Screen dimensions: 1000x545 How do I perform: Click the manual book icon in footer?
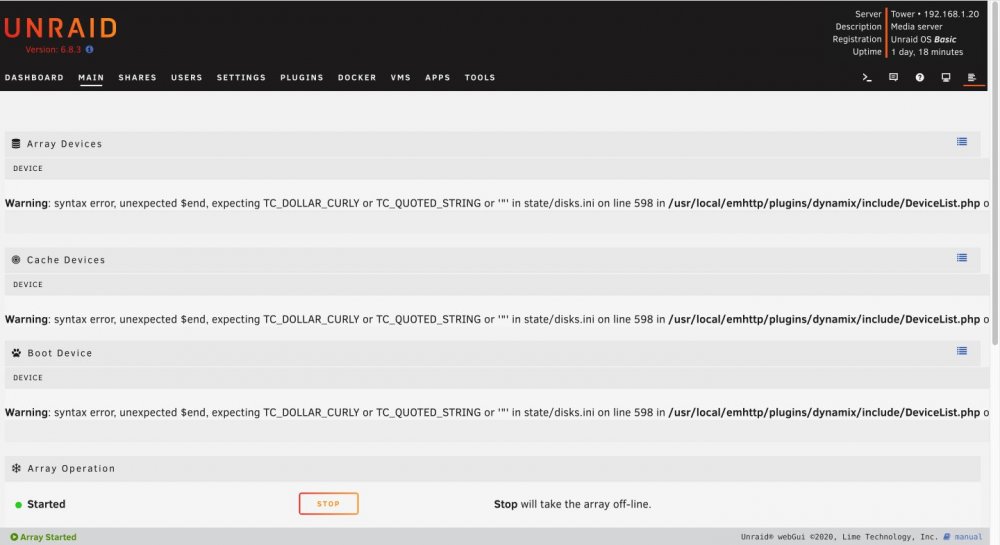(x=946, y=537)
